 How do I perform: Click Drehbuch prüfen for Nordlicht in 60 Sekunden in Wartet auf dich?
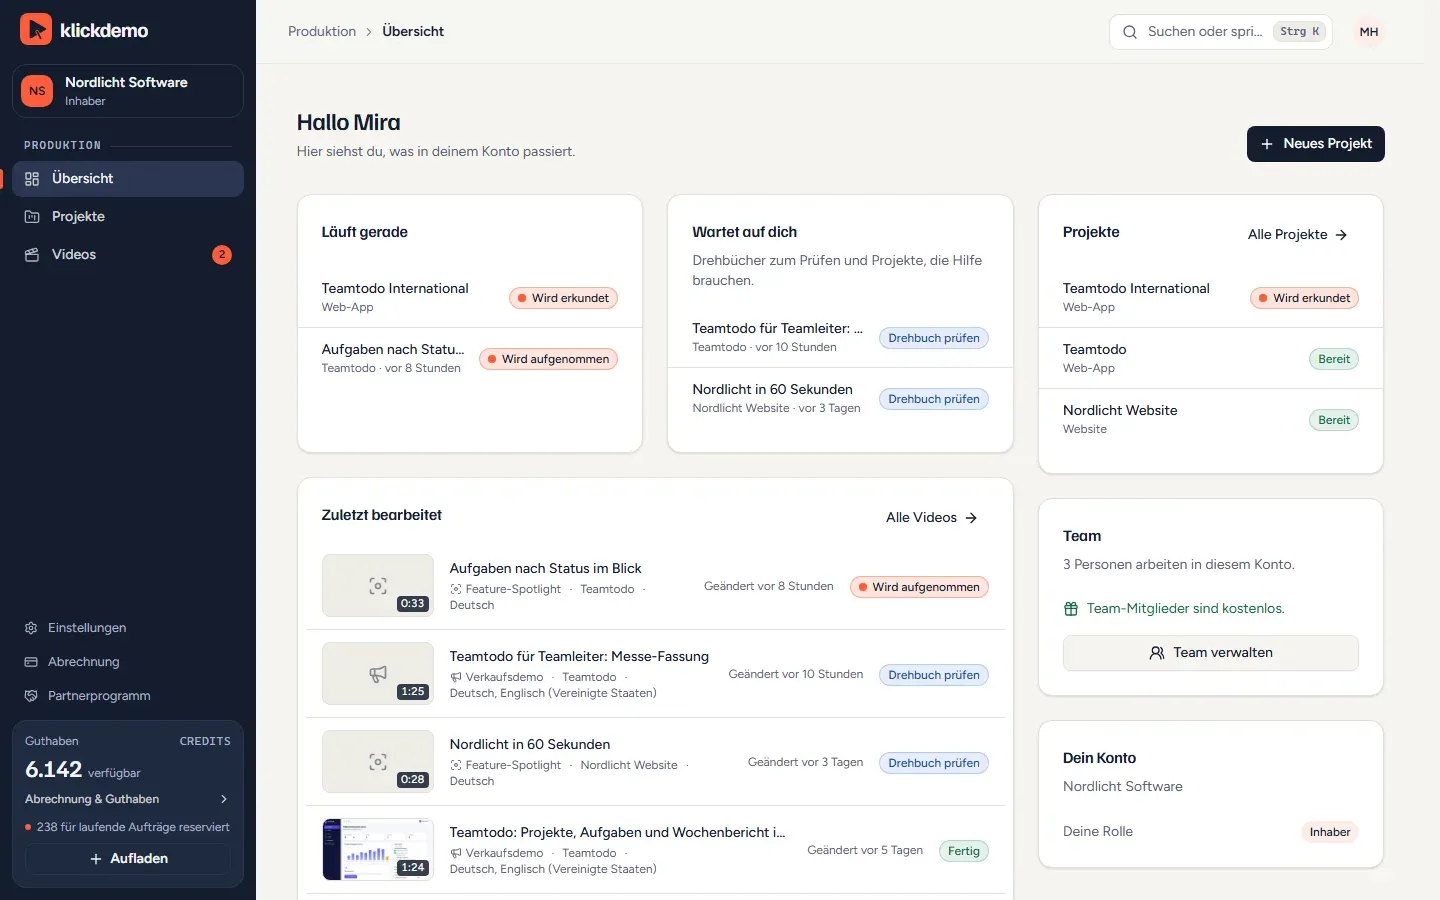click(934, 399)
